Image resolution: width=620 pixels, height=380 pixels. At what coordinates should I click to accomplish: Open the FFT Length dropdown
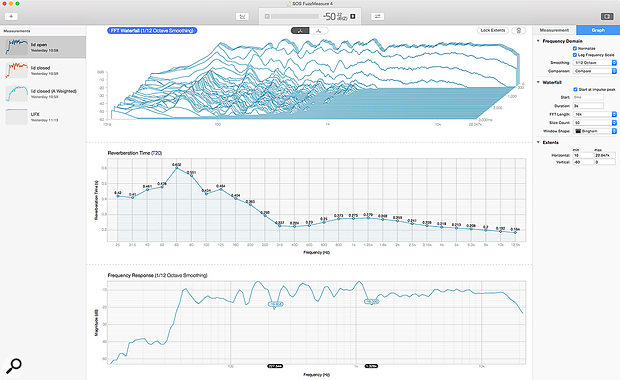(595, 114)
